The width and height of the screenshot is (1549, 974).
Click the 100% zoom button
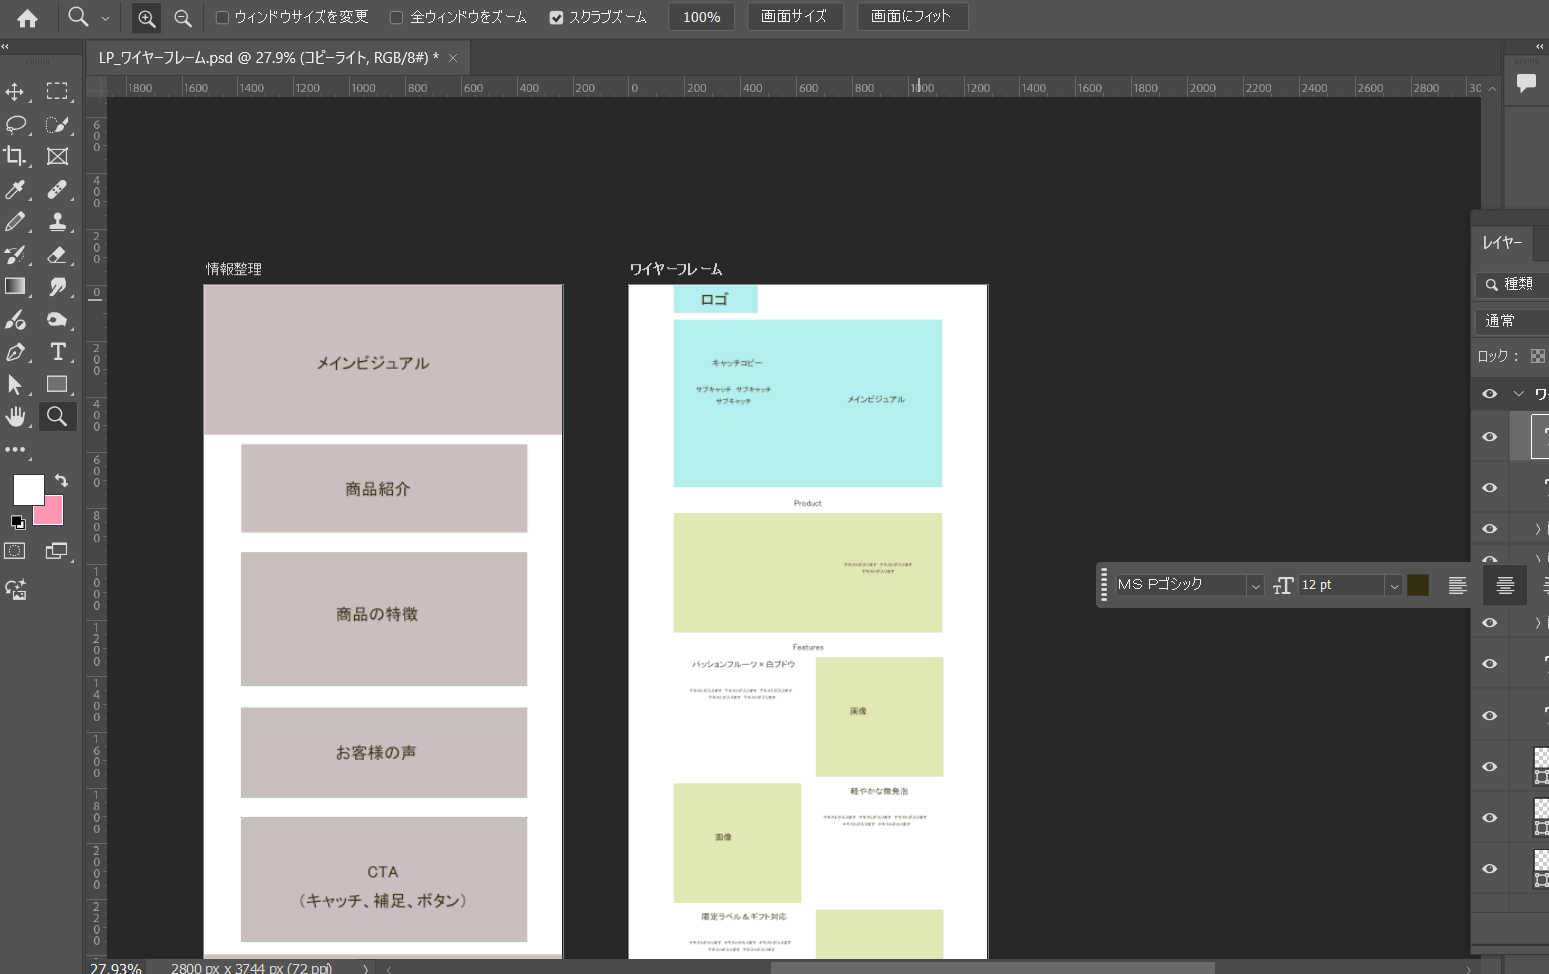click(x=701, y=17)
